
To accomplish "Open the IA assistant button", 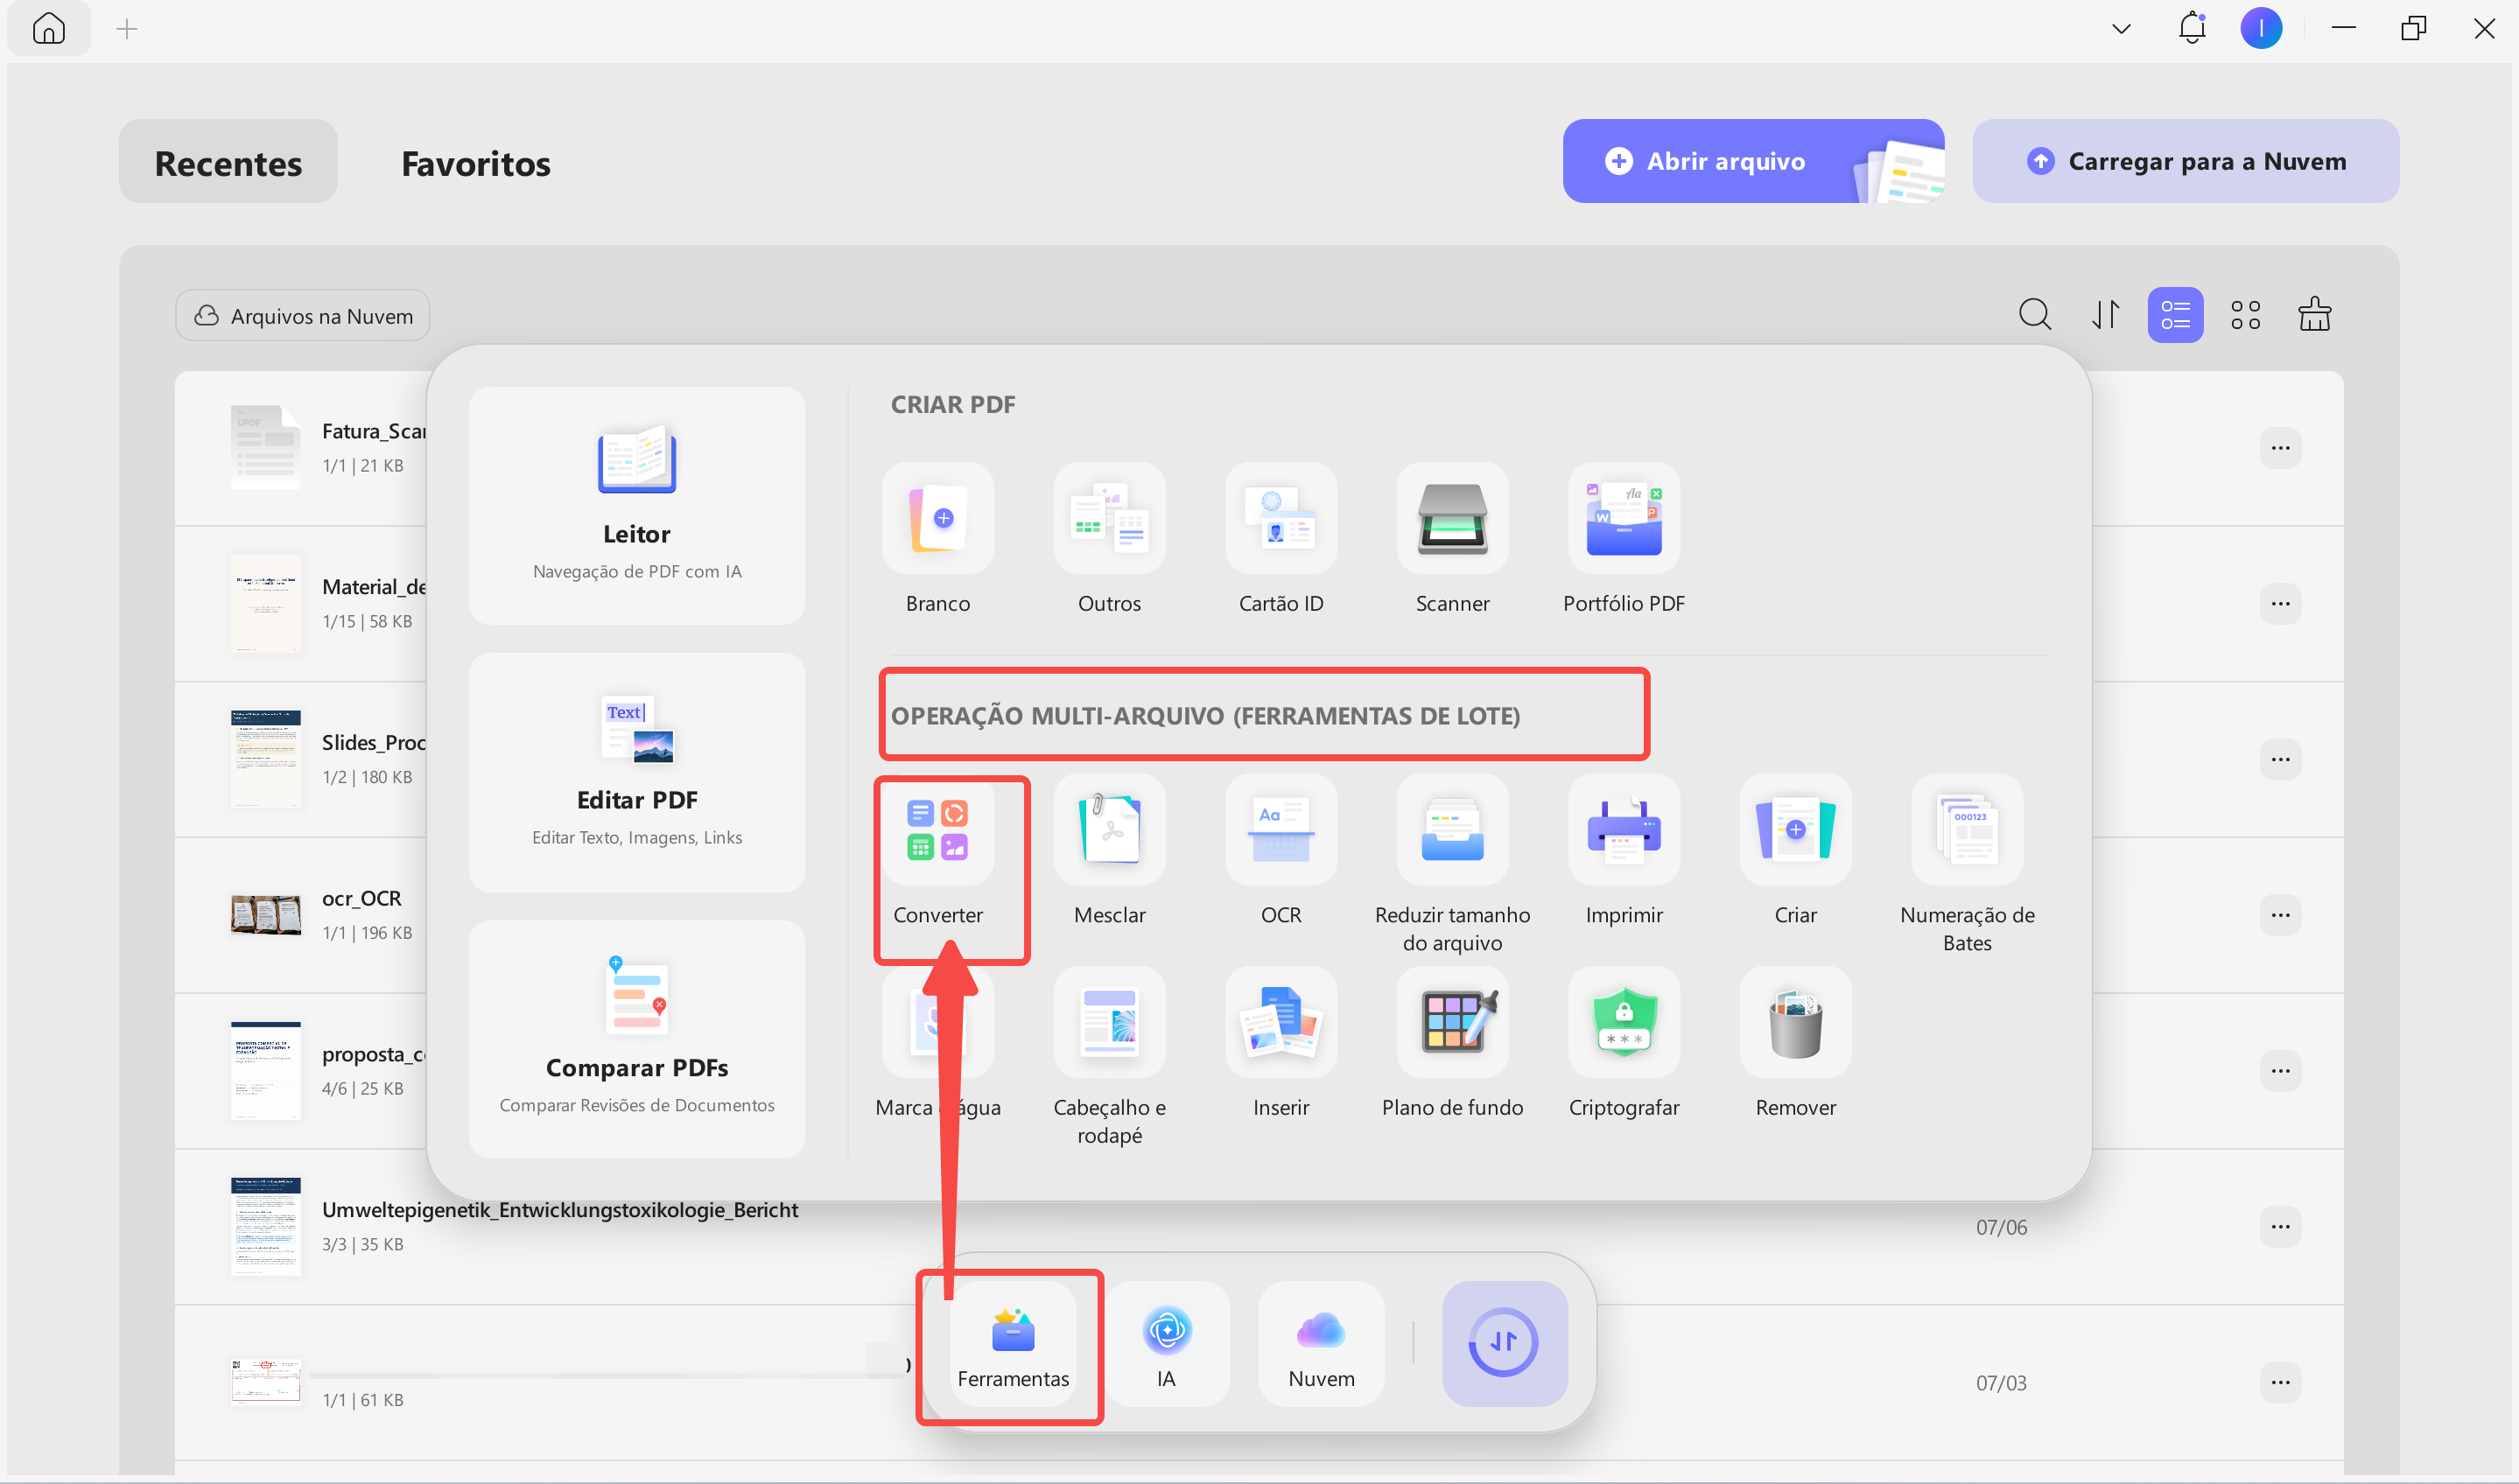I will click(1166, 1344).
